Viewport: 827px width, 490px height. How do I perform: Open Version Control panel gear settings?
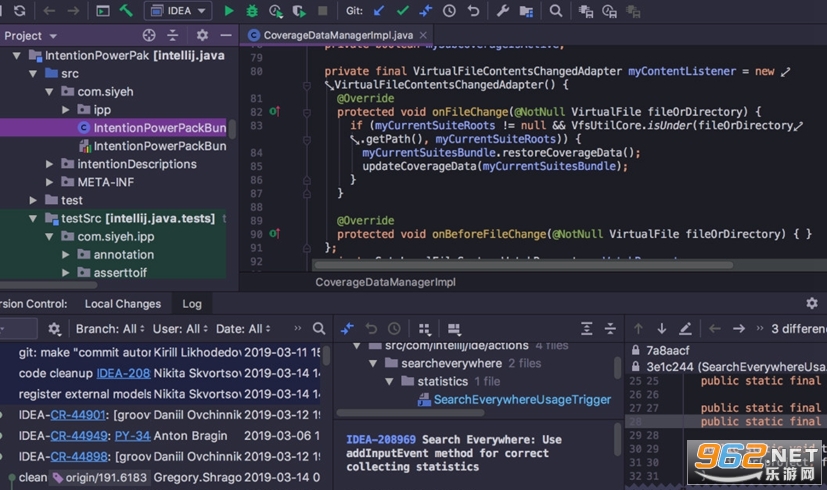click(812, 303)
